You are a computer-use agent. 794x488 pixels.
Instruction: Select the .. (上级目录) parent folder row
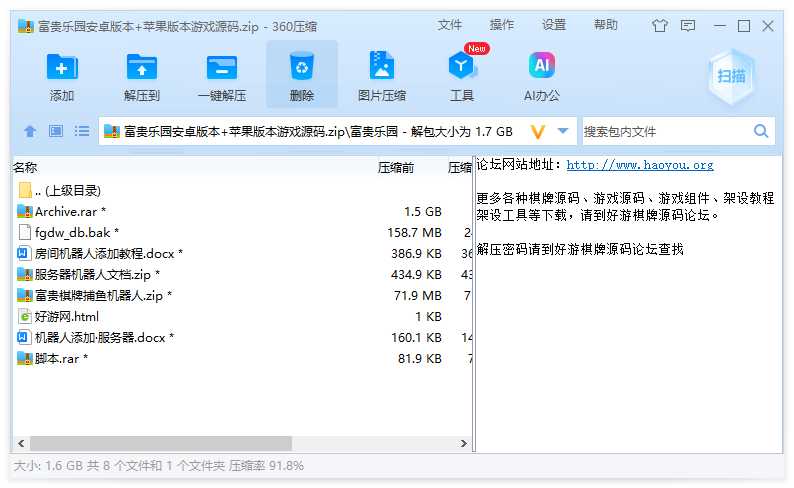point(242,190)
